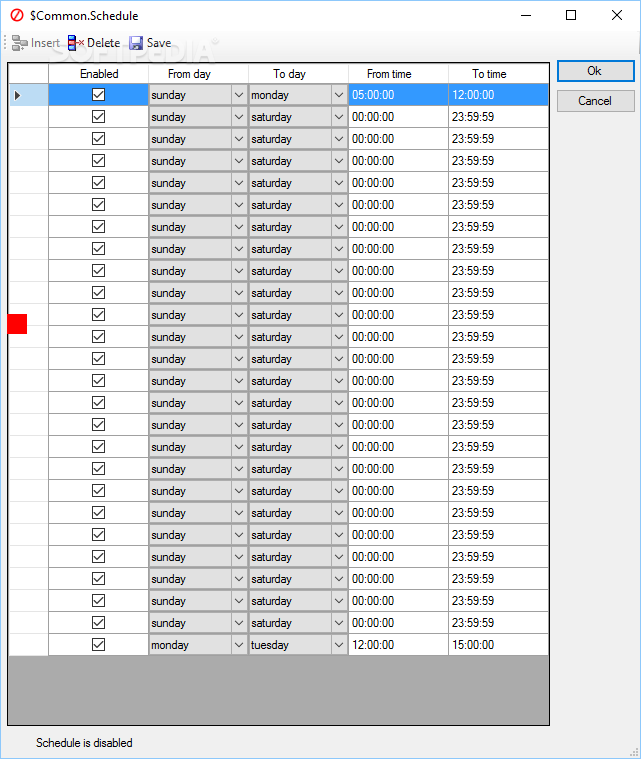Select the 05:00:00 From time cell
The height and width of the screenshot is (759, 641).
tap(398, 95)
